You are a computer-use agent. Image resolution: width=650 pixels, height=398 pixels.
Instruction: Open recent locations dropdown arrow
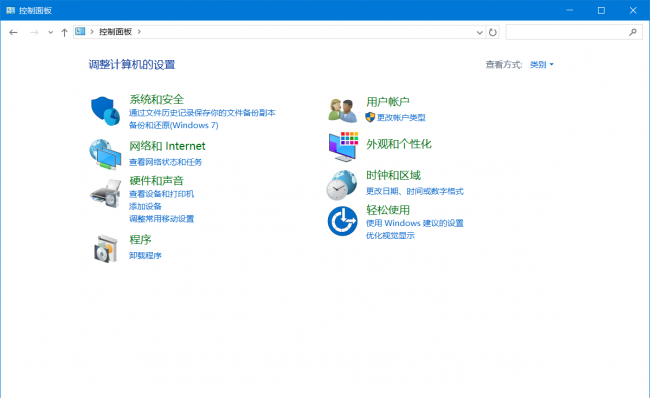pyautogui.click(x=50, y=32)
